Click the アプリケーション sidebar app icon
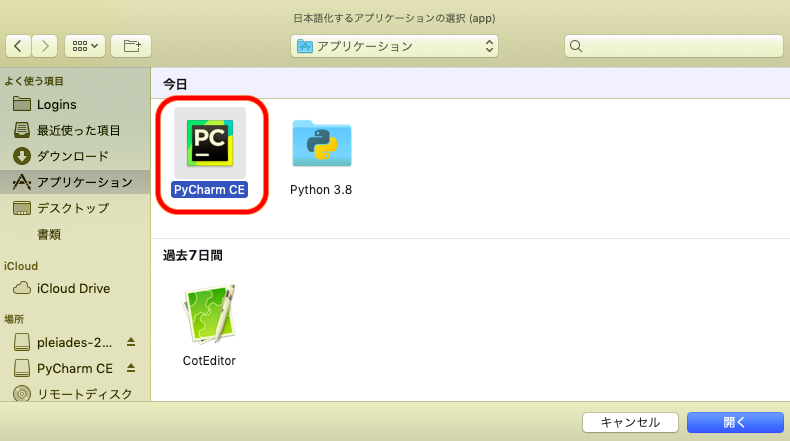Viewport: 790px width, 441px height. tap(22, 182)
